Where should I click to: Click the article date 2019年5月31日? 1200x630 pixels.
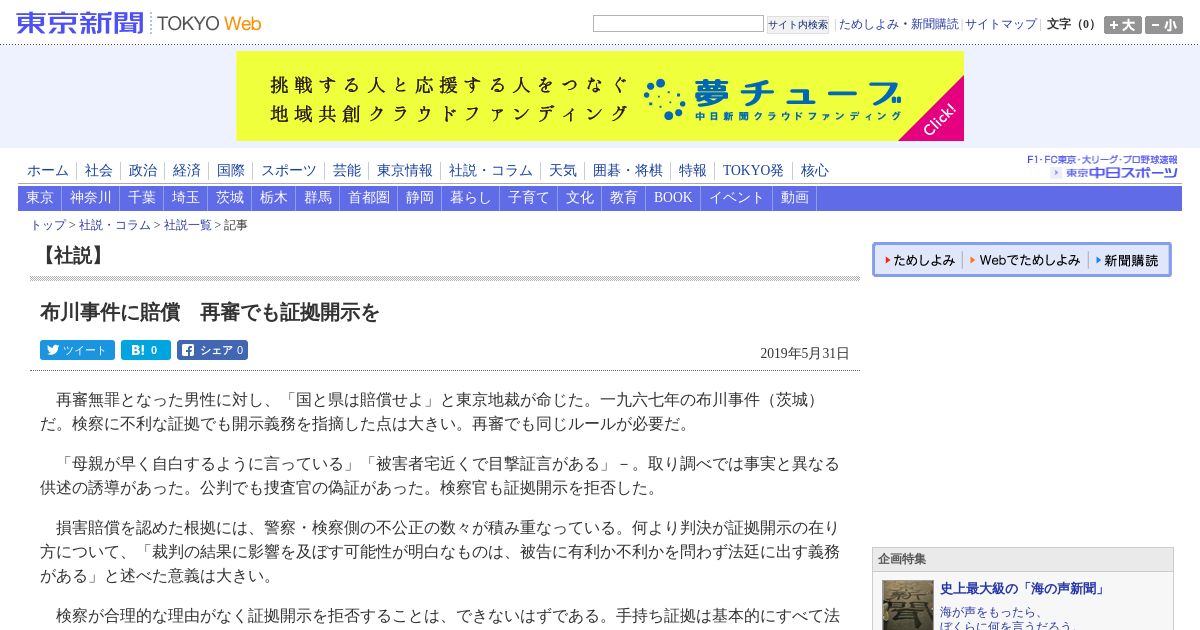tap(805, 353)
